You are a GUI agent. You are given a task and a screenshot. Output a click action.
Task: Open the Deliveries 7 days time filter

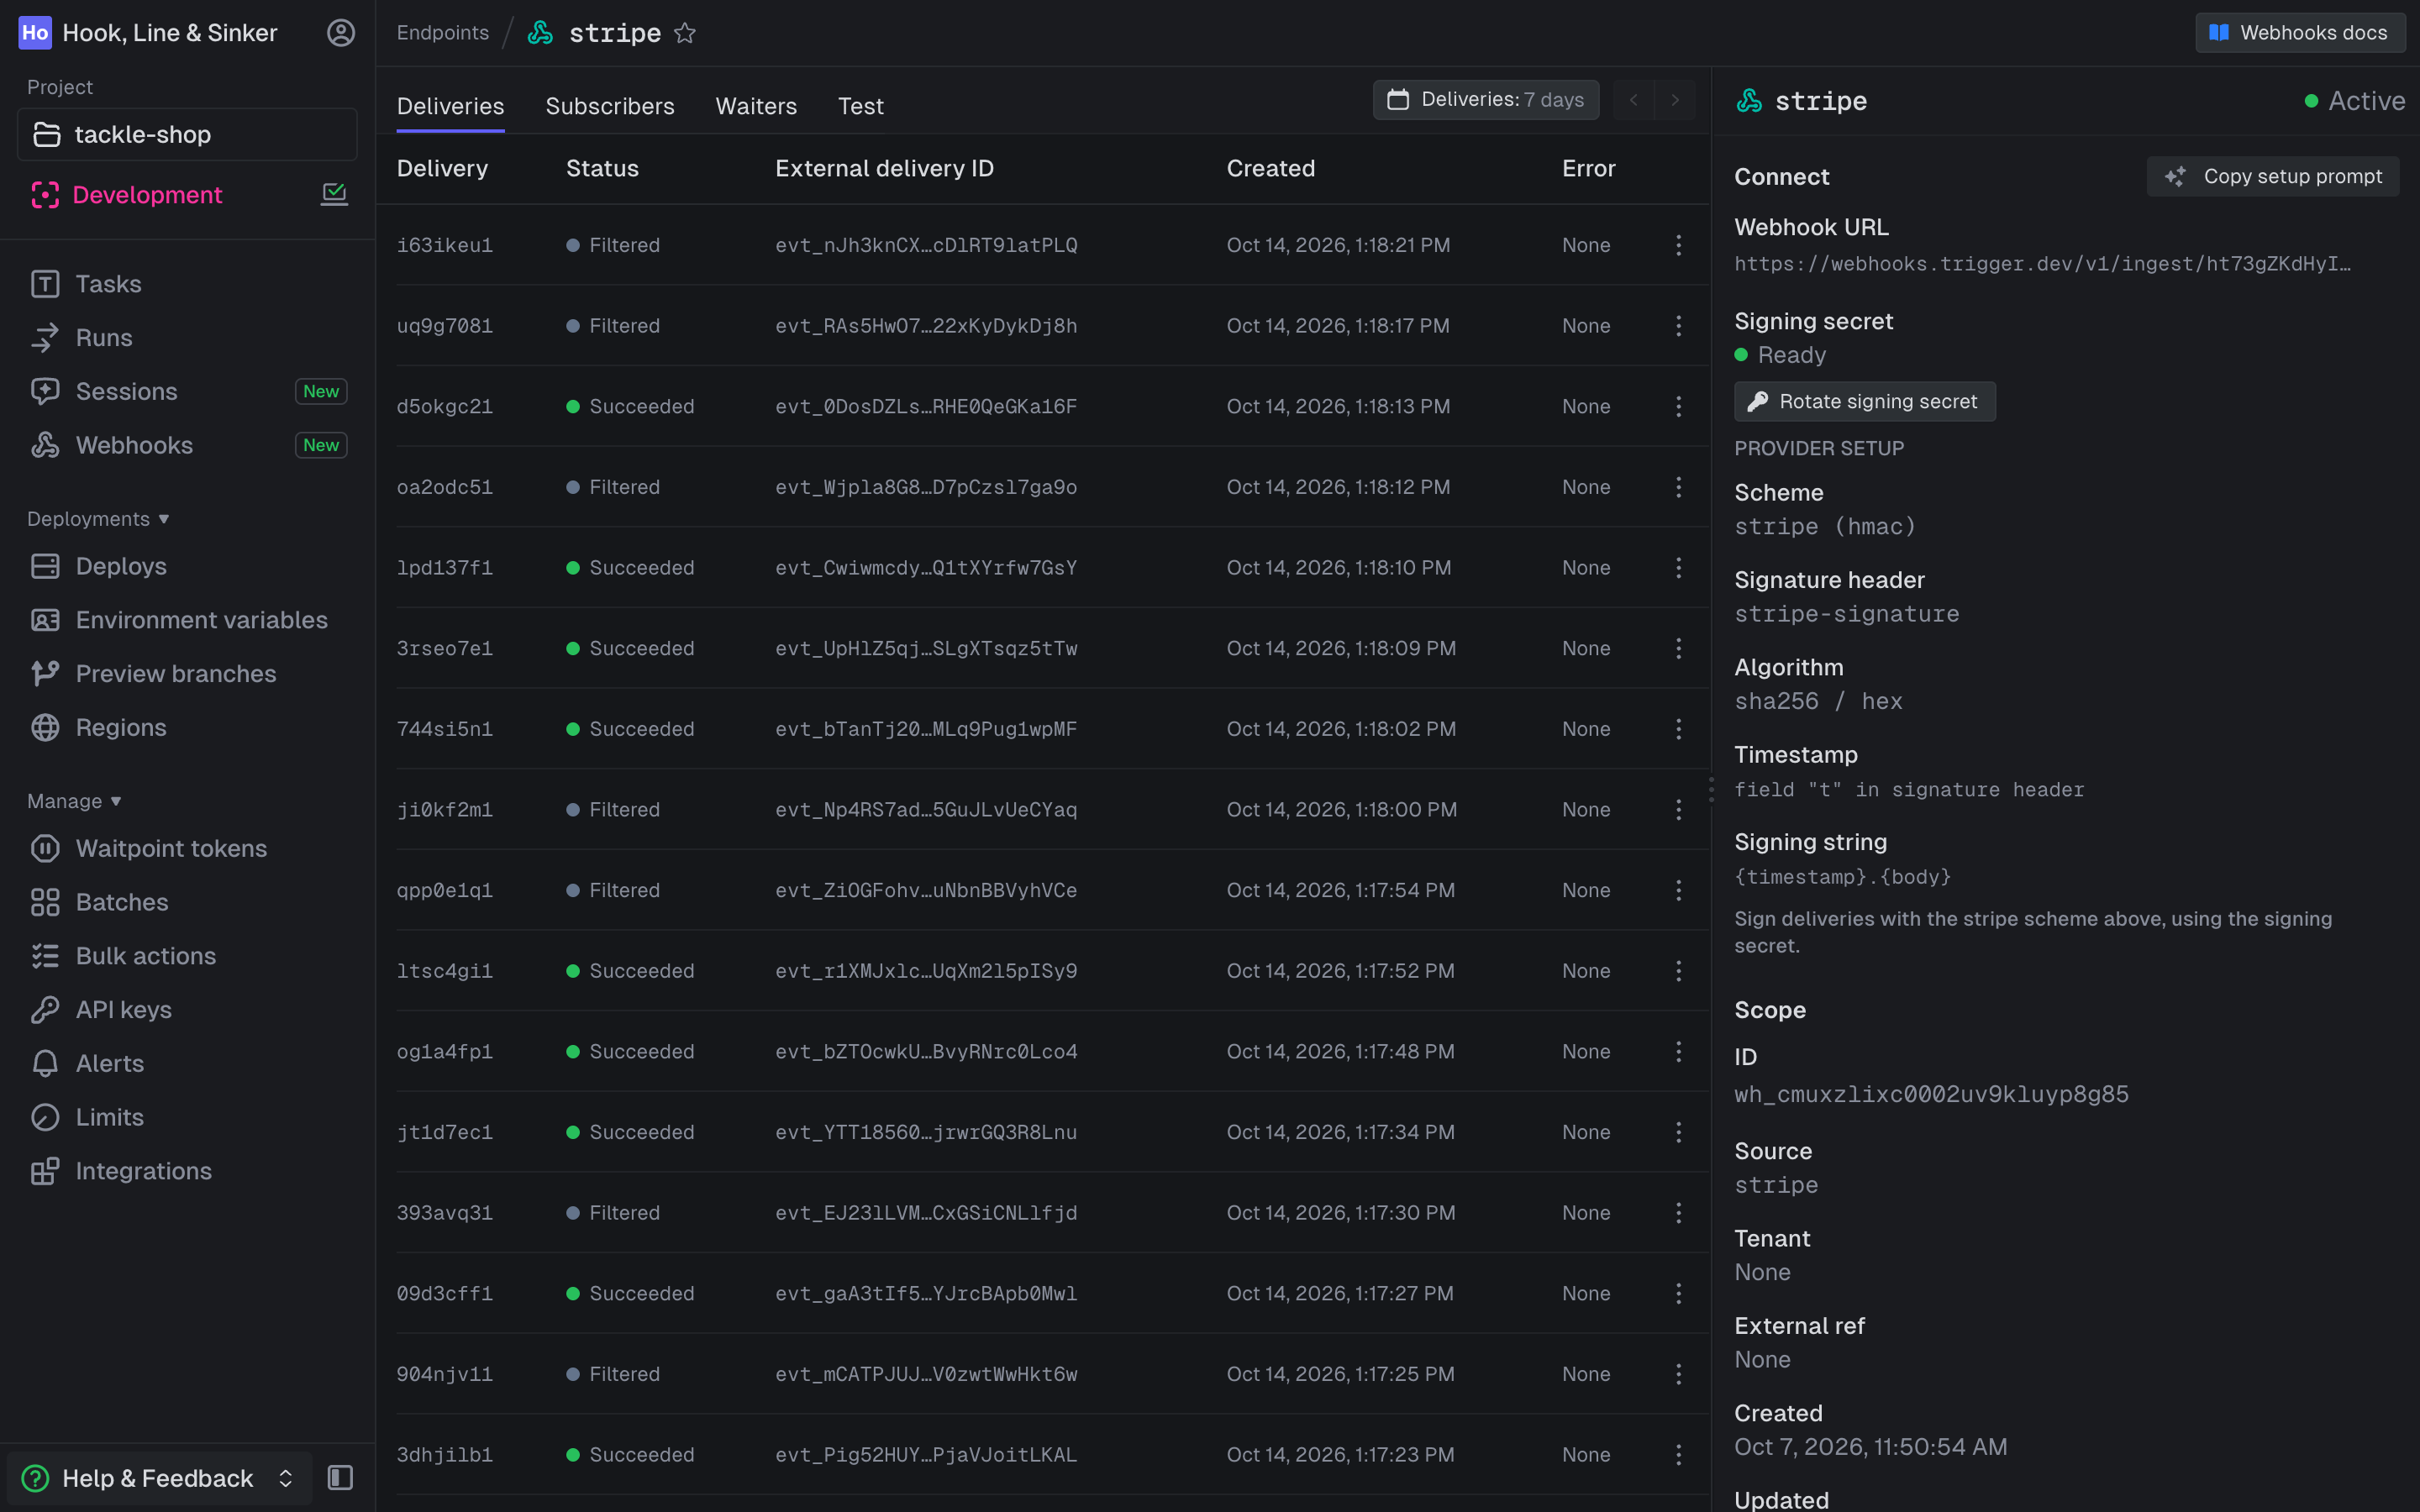[x=1485, y=100]
